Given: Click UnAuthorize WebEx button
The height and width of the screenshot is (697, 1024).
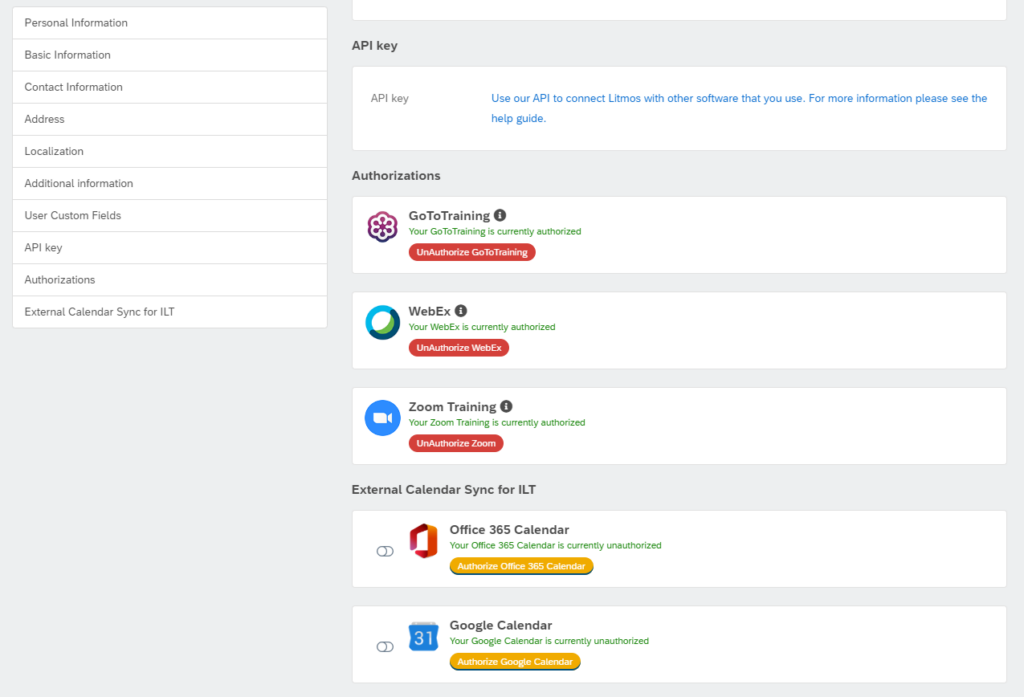Looking at the screenshot, I should pyautogui.click(x=459, y=348).
